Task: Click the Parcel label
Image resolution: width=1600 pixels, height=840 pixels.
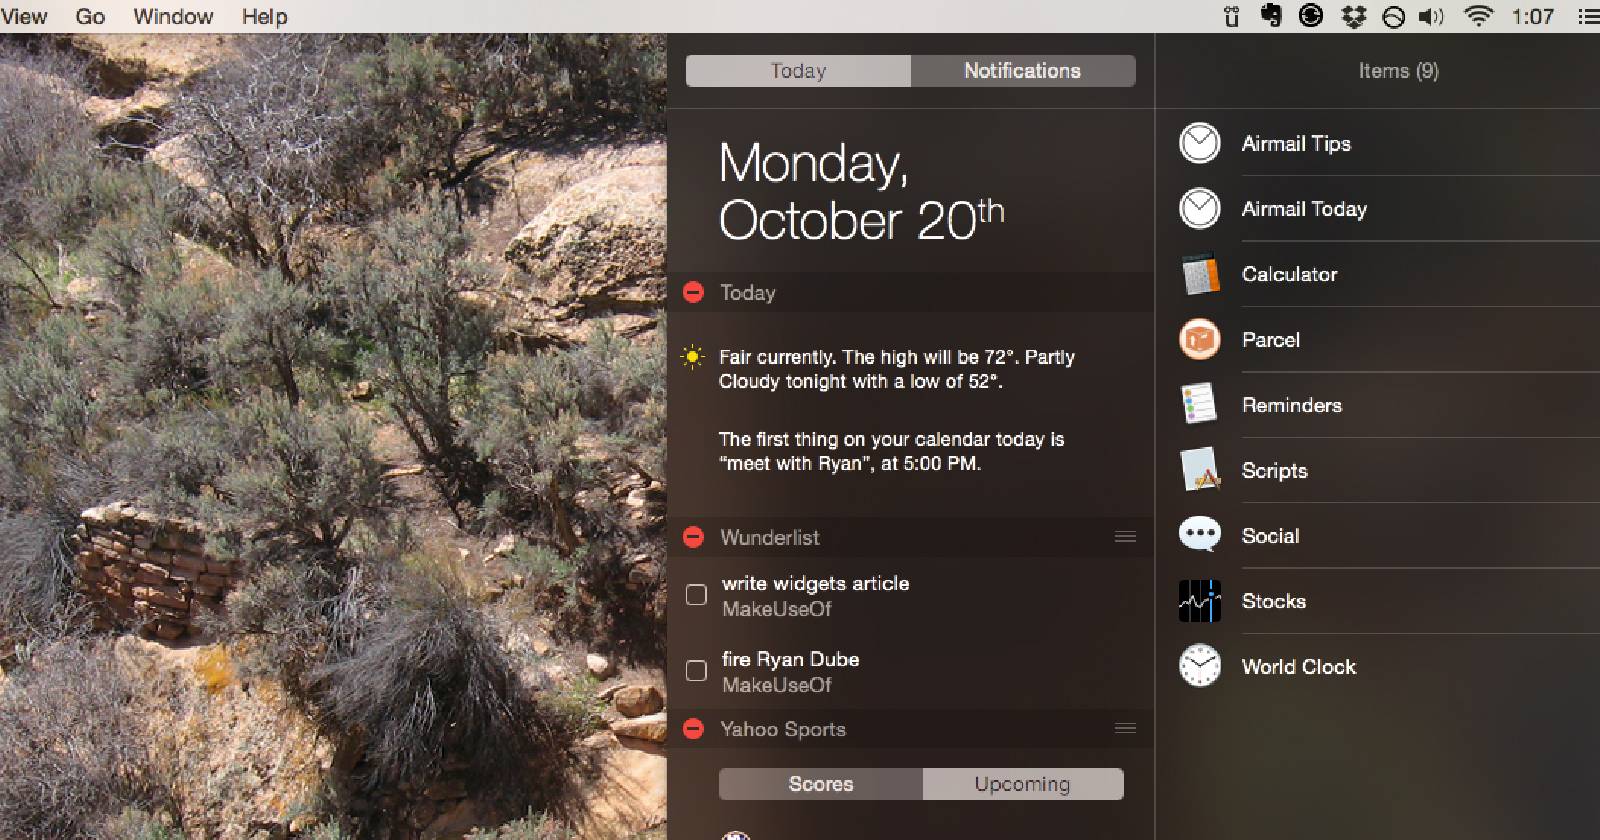Action: pyautogui.click(x=1271, y=340)
